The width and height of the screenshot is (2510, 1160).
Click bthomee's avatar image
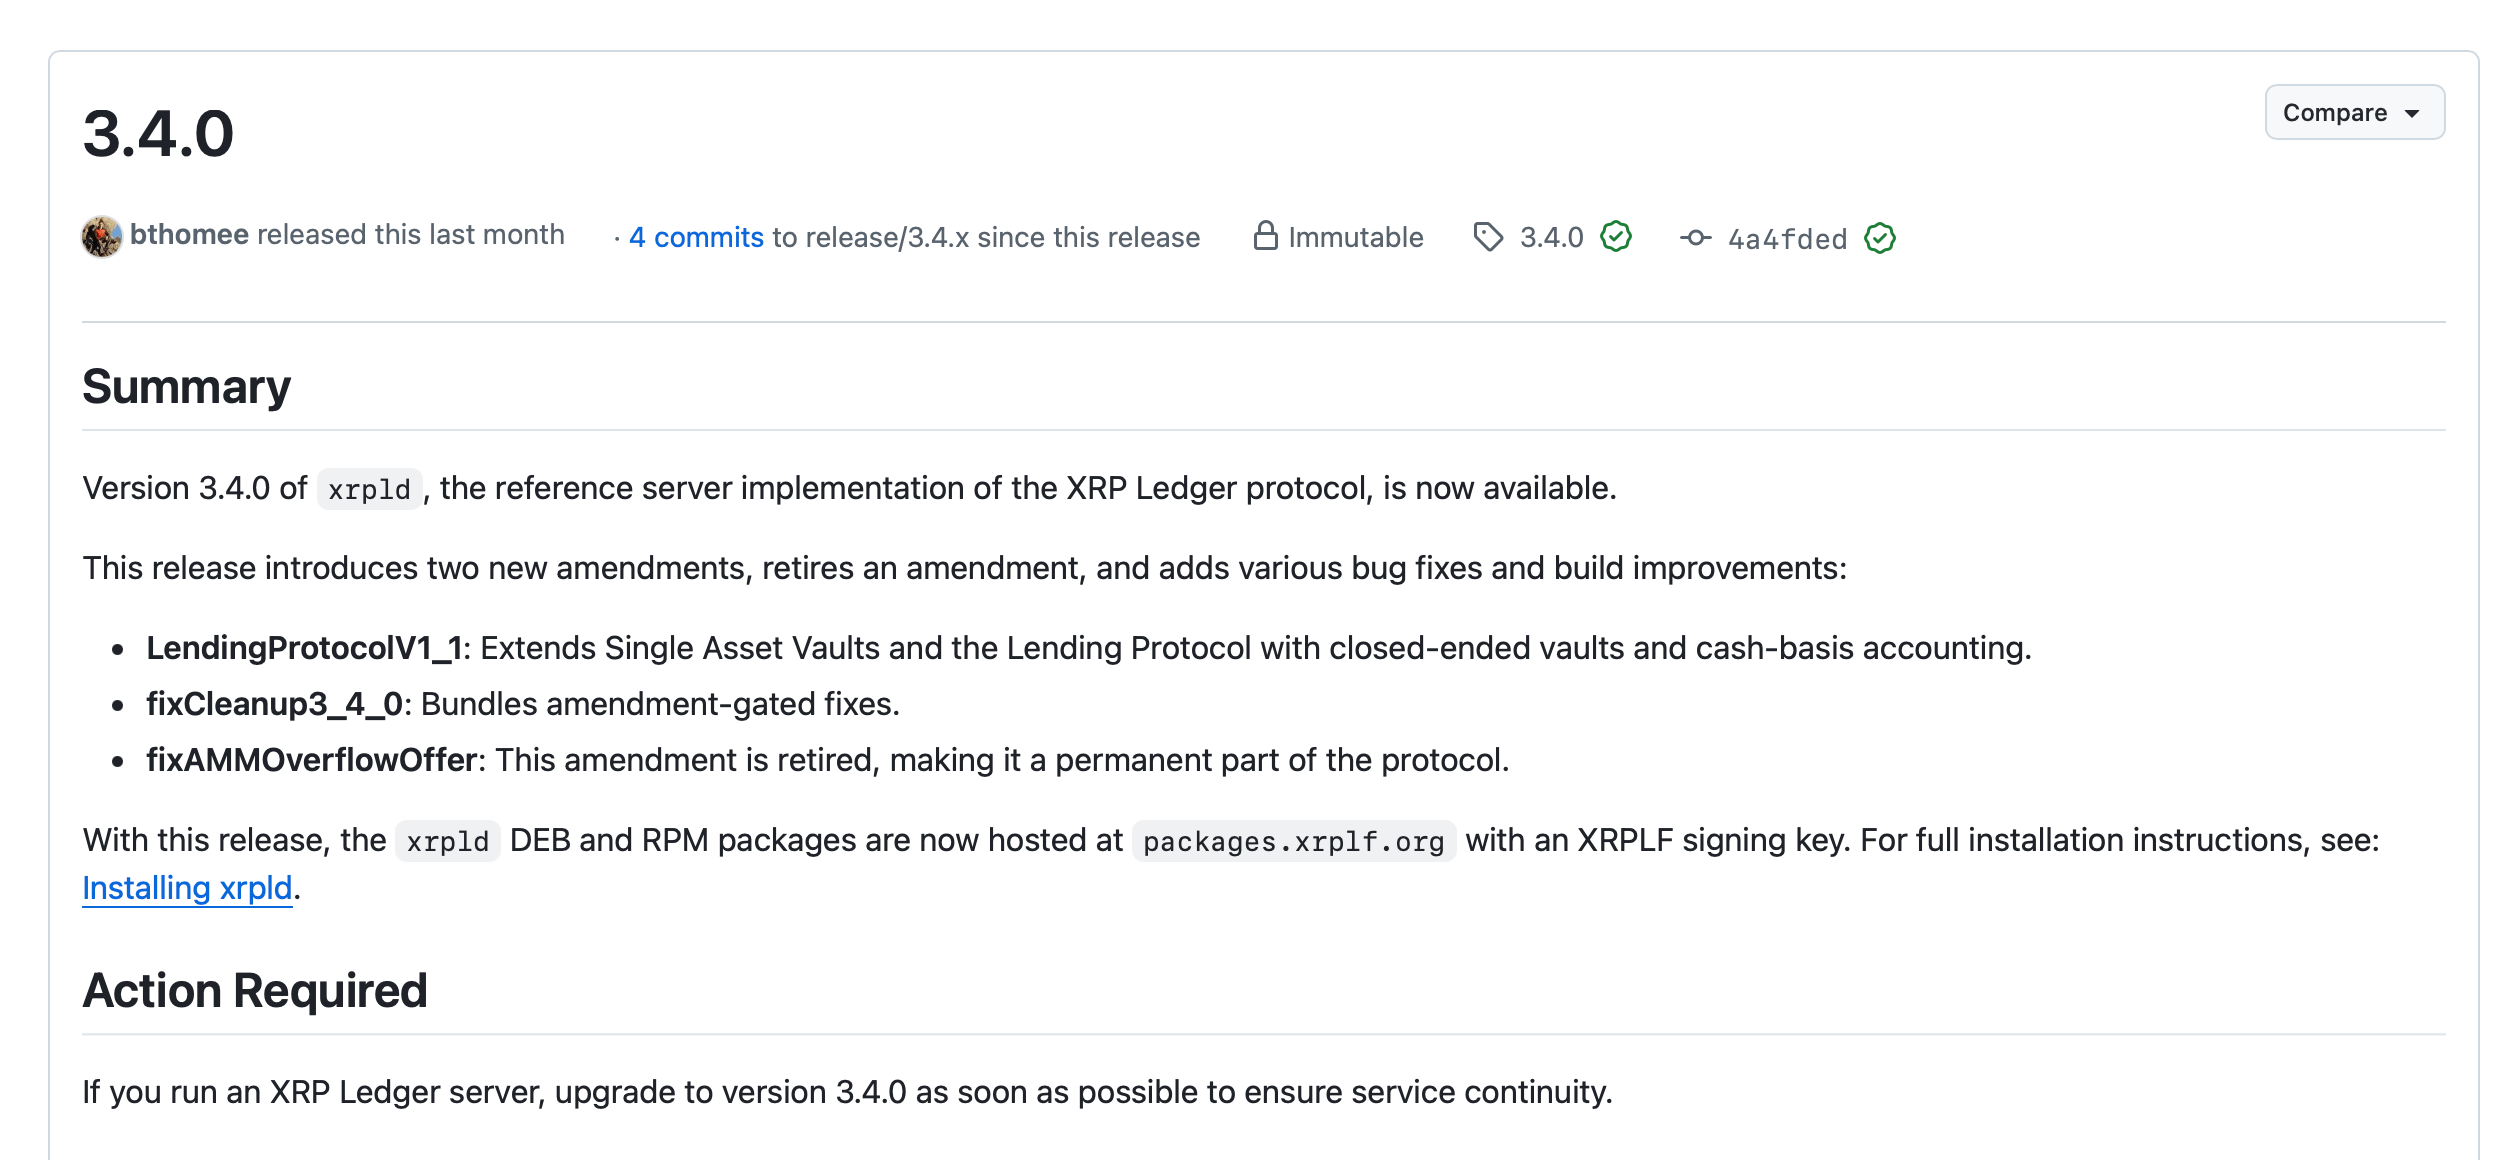[102, 236]
